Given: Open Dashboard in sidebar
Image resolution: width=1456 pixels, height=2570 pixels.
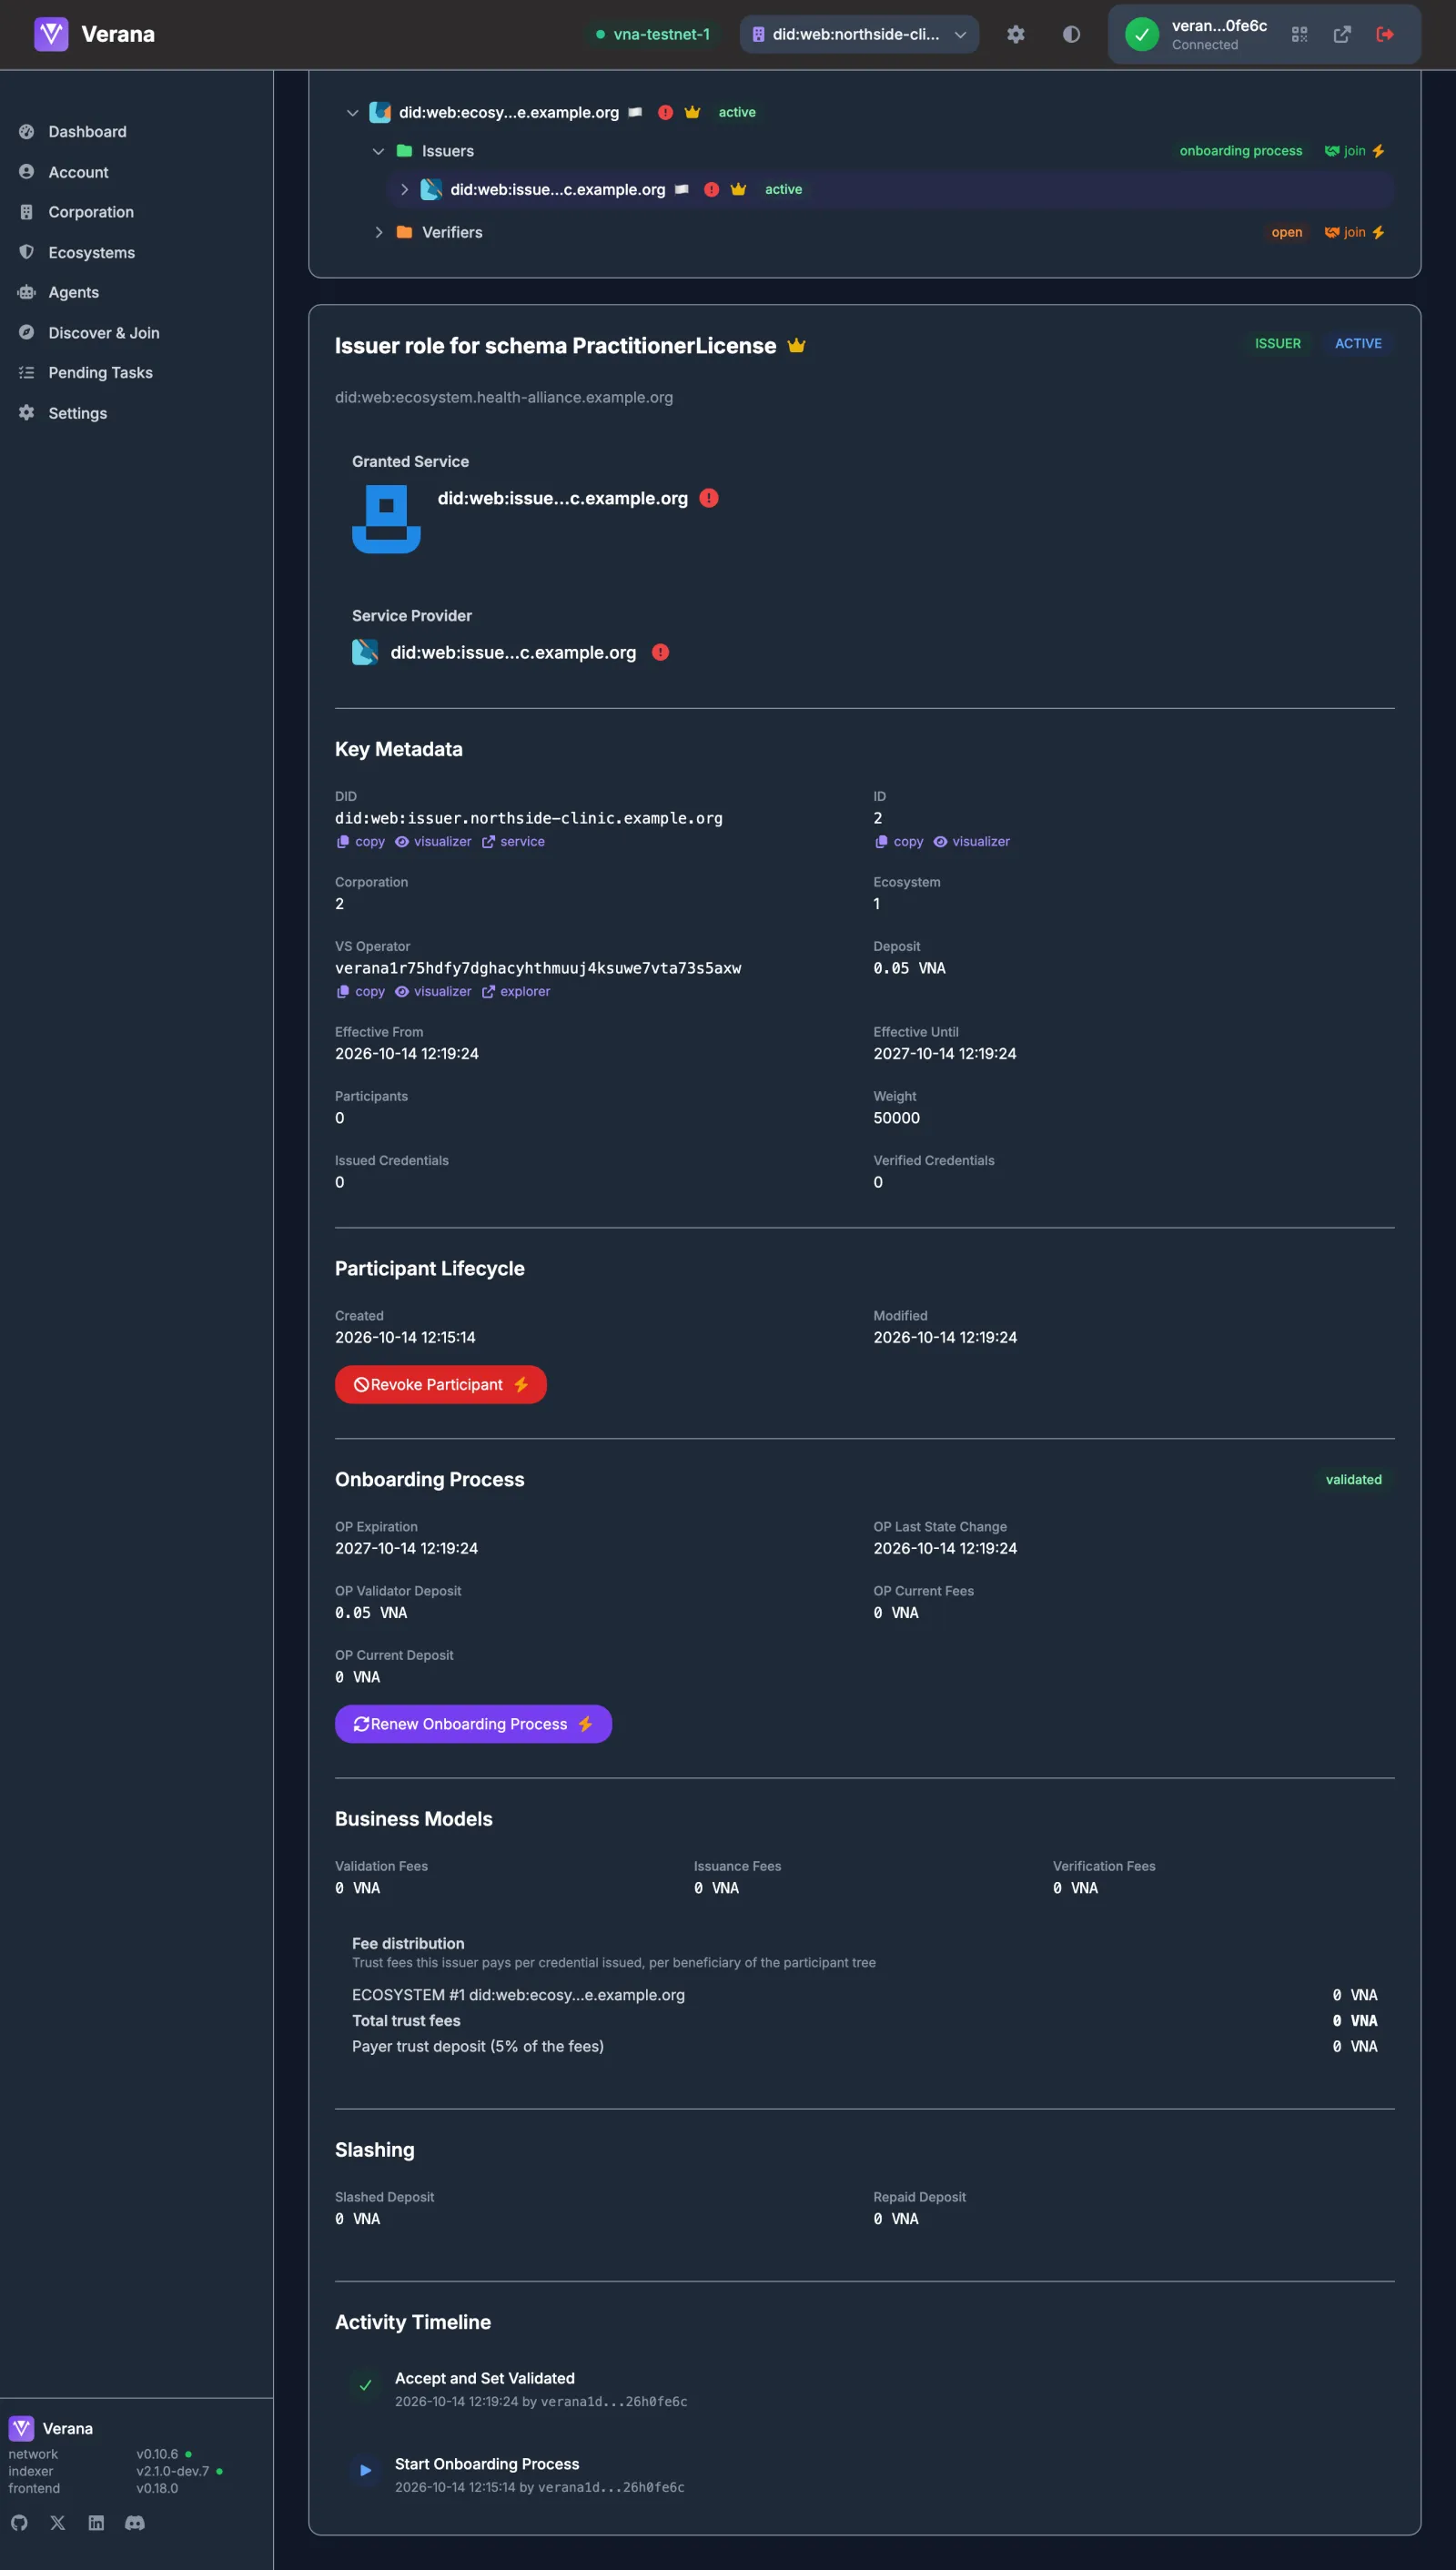Looking at the screenshot, I should (87, 132).
